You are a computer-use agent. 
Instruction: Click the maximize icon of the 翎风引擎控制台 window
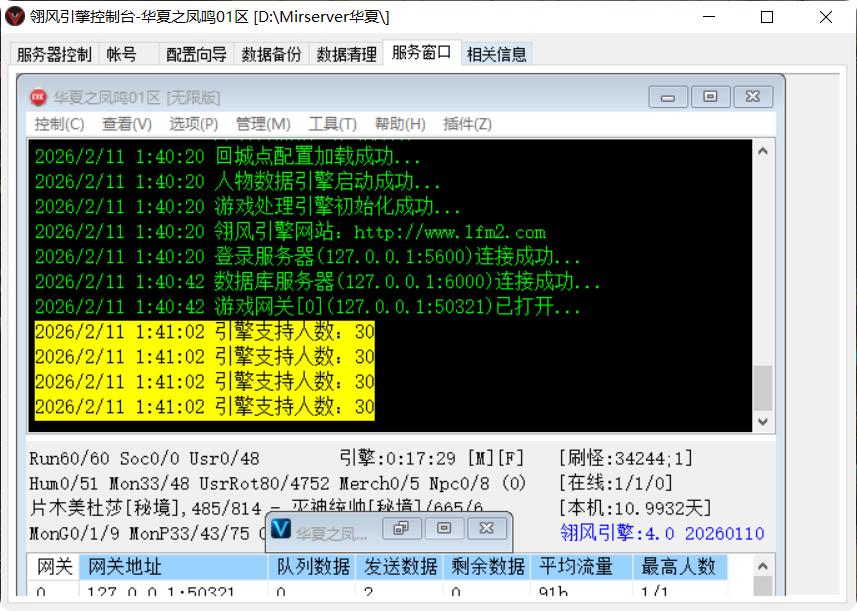click(x=765, y=17)
